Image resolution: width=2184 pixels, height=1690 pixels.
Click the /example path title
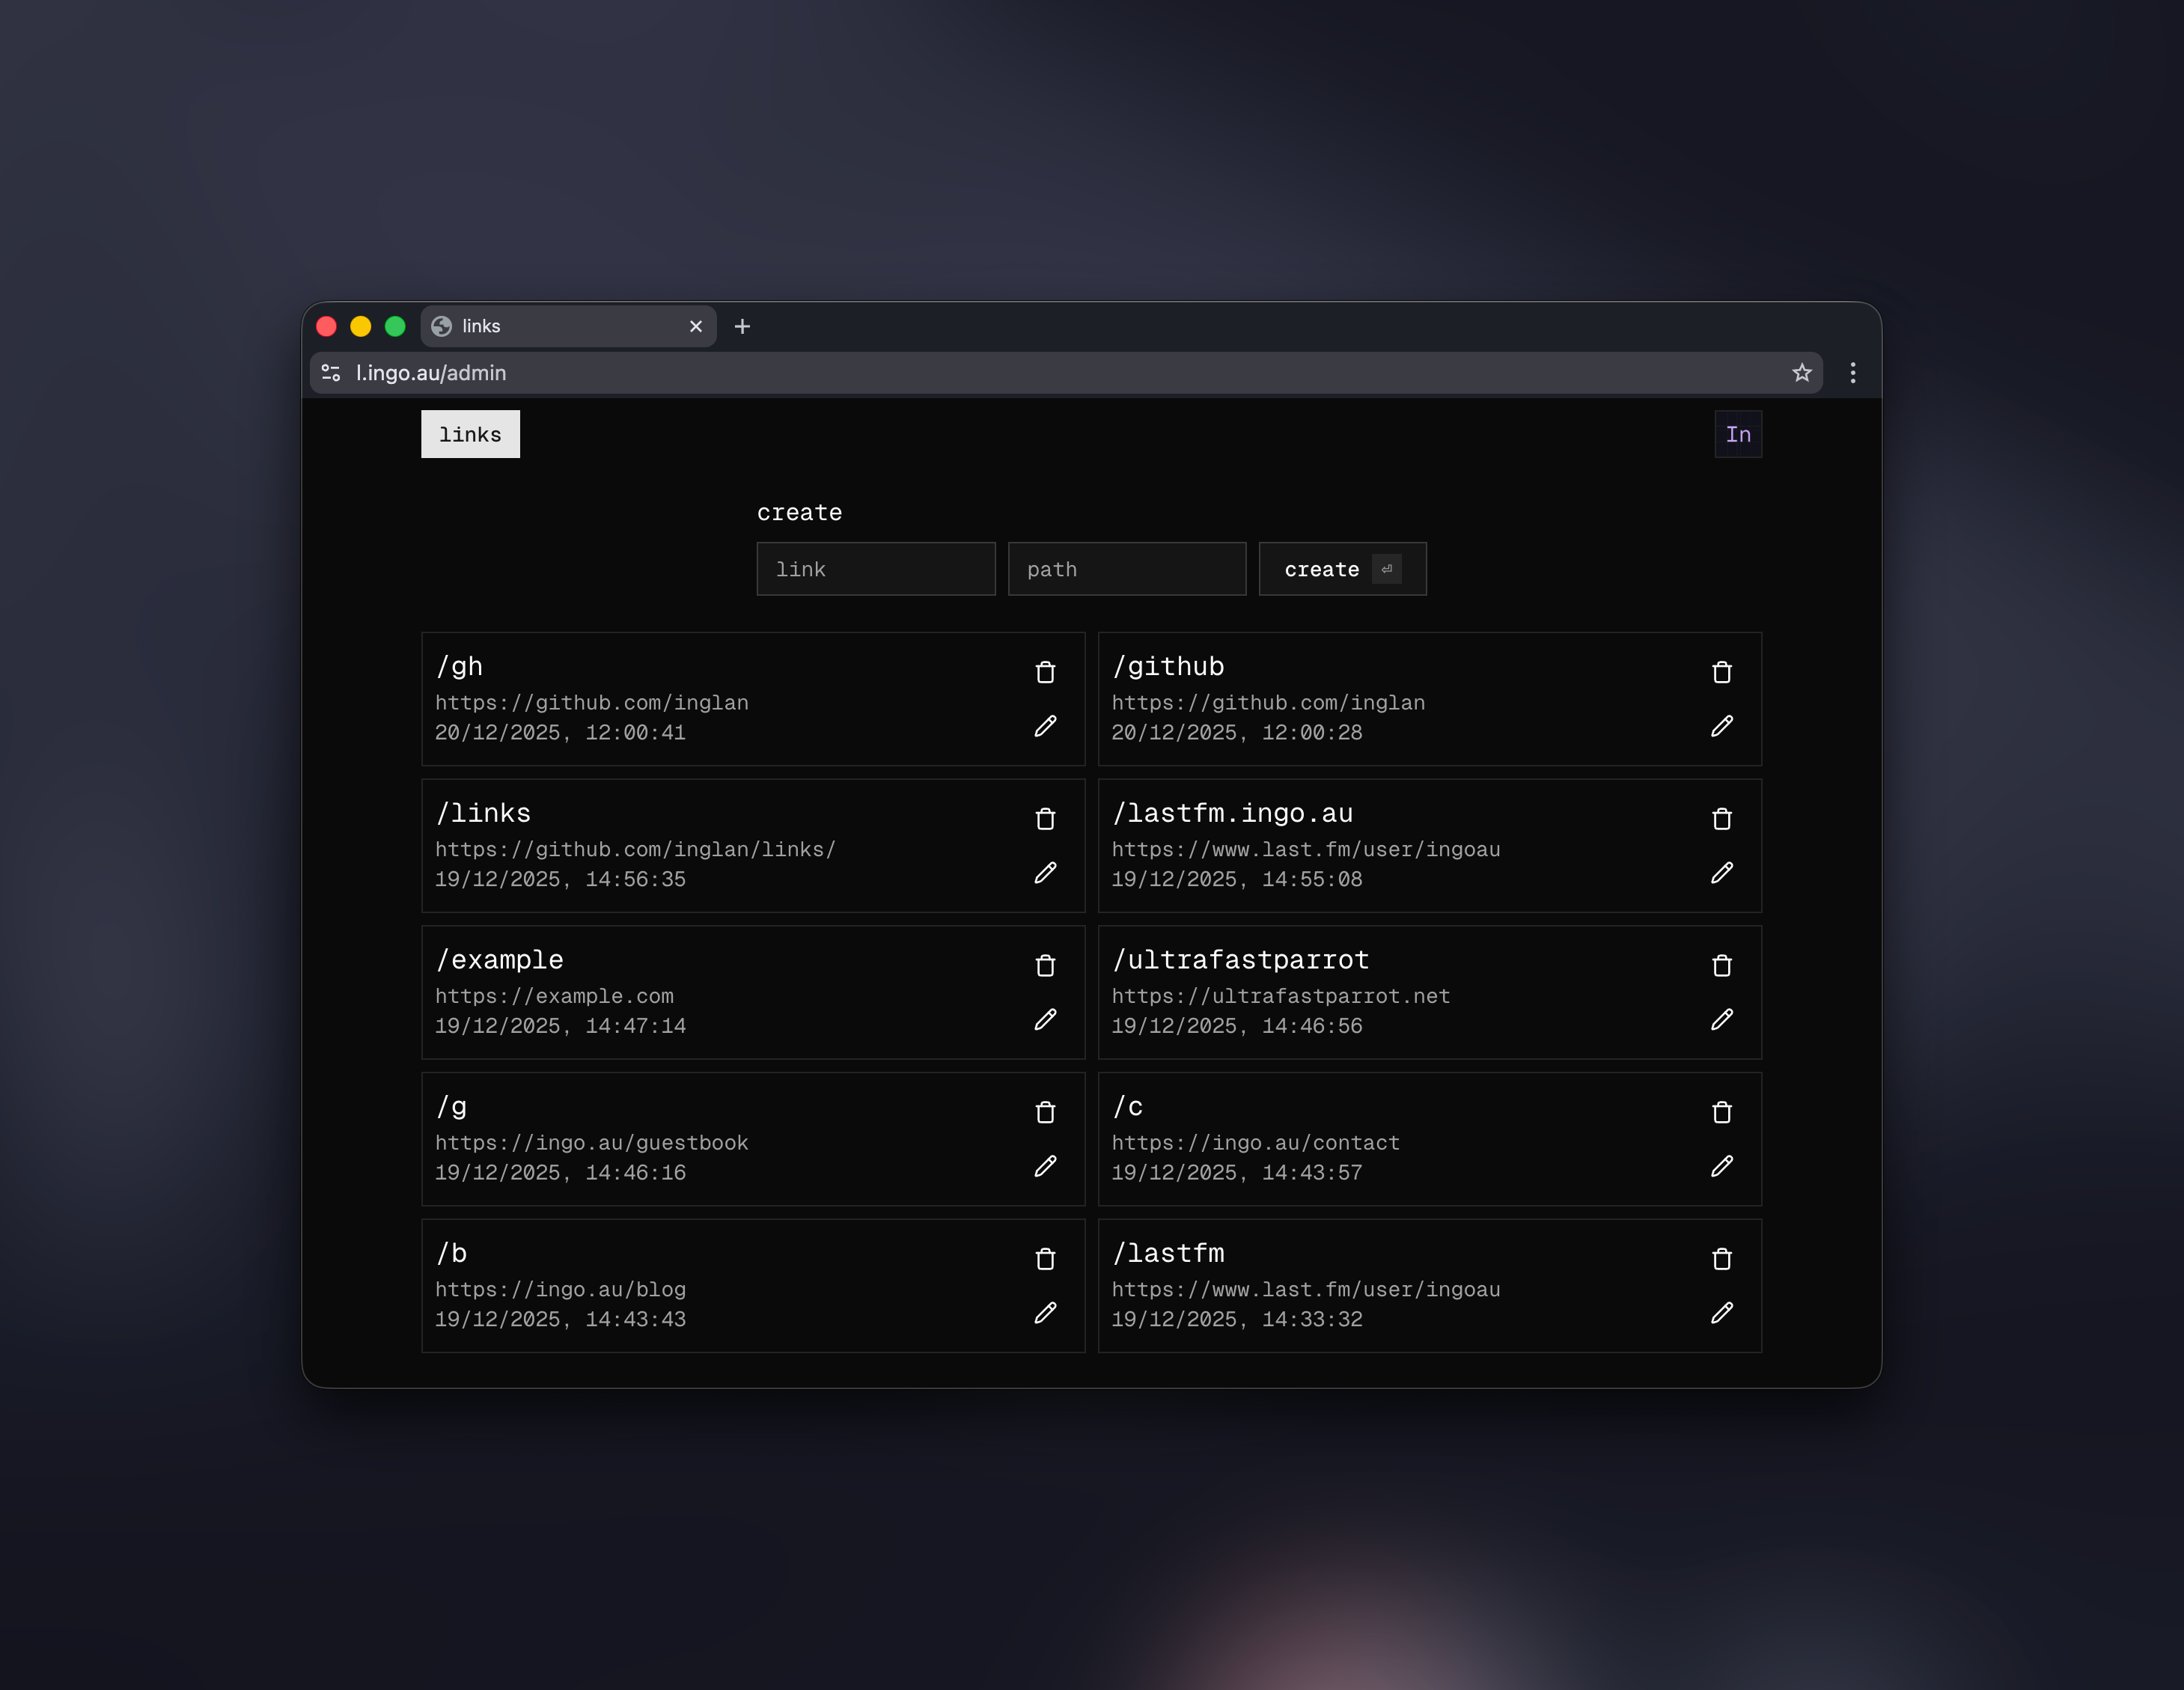(x=499, y=960)
